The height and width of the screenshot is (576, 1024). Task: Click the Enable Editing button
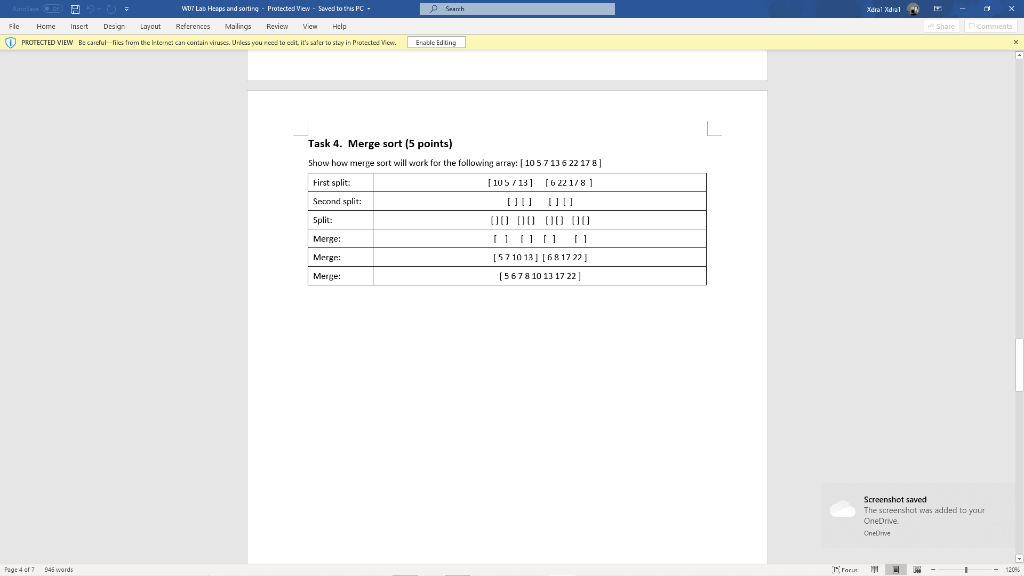tap(437, 42)
